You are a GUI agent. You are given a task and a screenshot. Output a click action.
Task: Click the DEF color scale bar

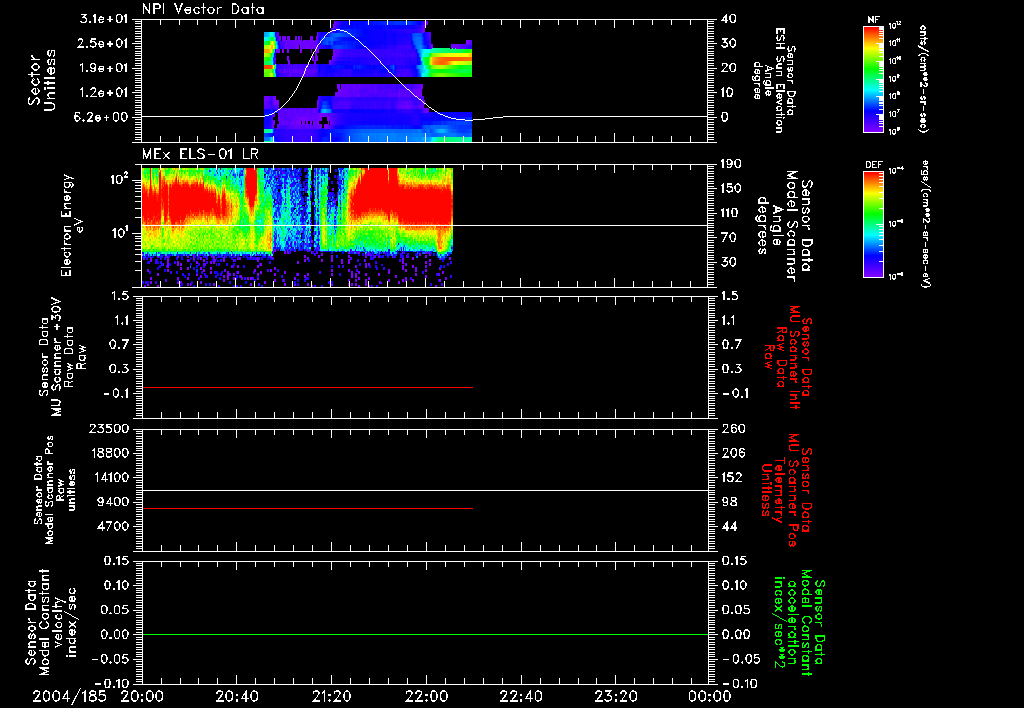pos(874,224)
